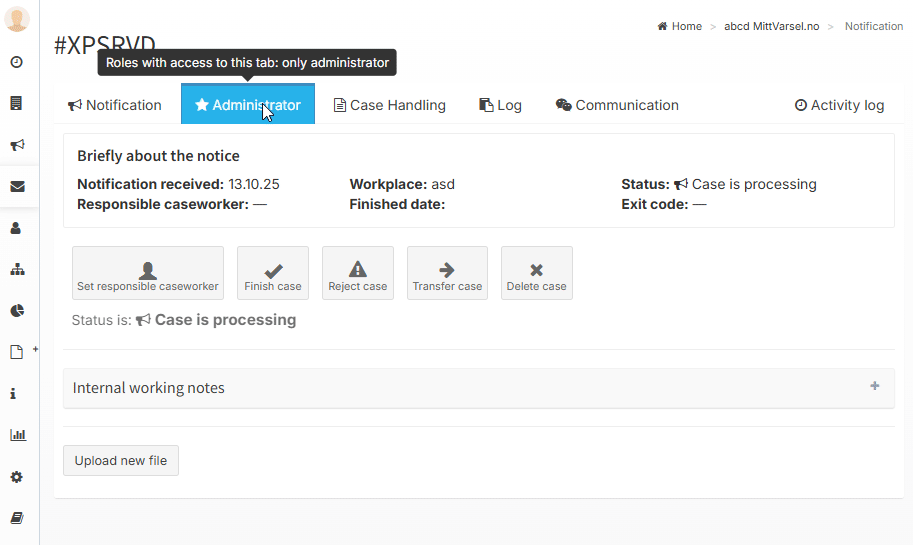
Task: Open the envelope icon in sidebar
Action: [17, 186]
